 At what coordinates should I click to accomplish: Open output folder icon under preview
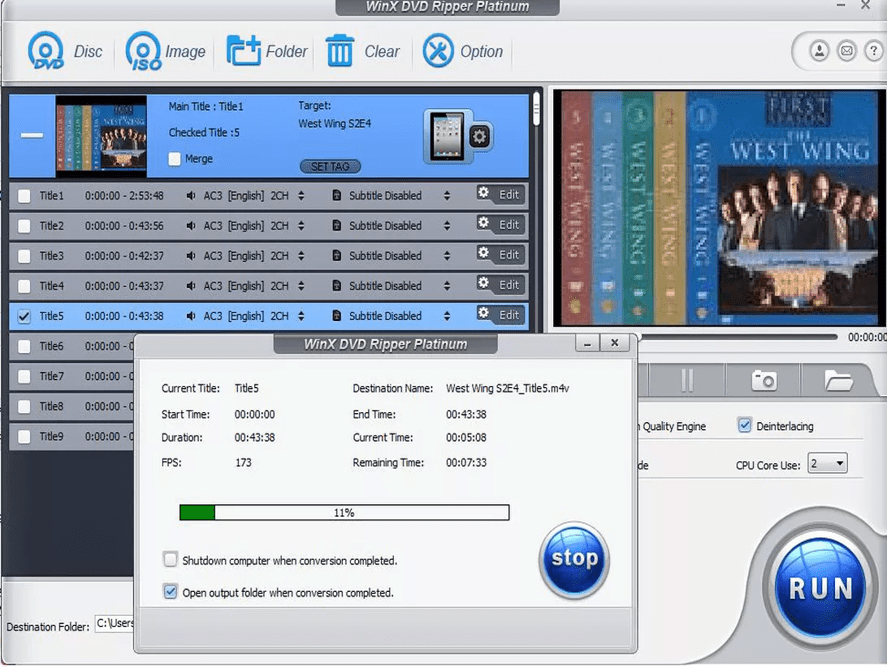click(x=837, y=380)
